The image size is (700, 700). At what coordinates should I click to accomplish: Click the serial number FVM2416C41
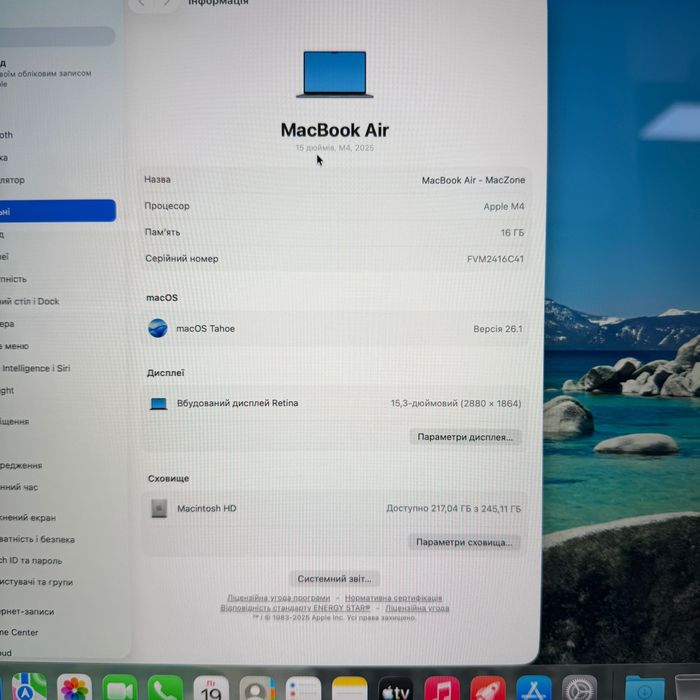click(x=496, y=259)
